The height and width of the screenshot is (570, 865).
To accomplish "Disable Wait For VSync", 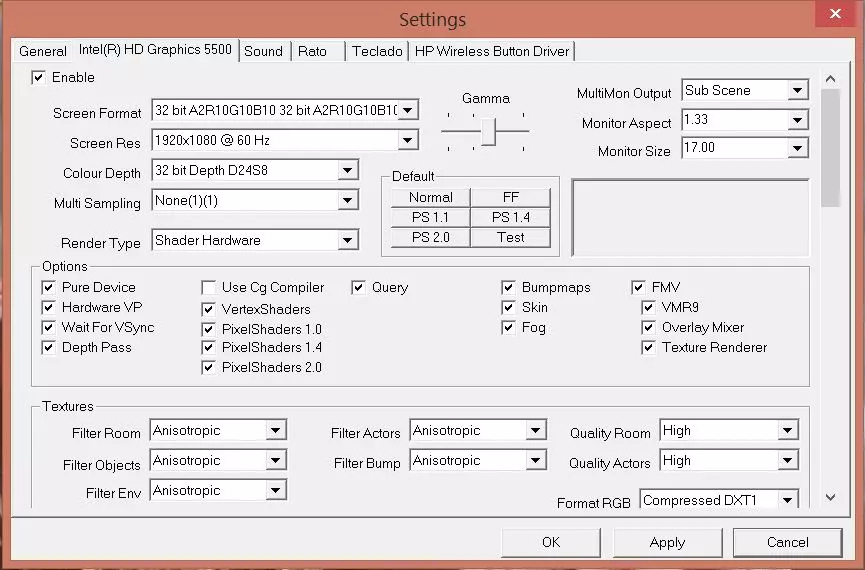I will pos(49,327).
